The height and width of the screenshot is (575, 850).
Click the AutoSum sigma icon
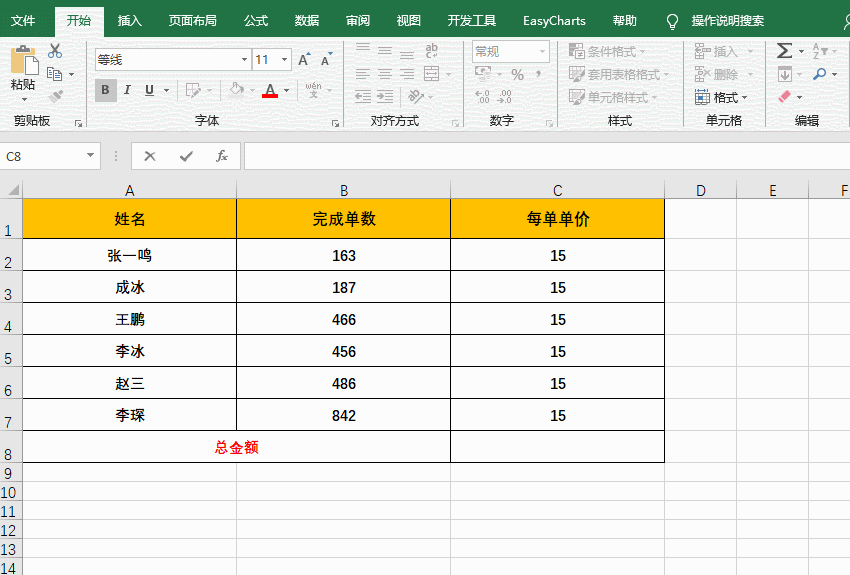784,51
